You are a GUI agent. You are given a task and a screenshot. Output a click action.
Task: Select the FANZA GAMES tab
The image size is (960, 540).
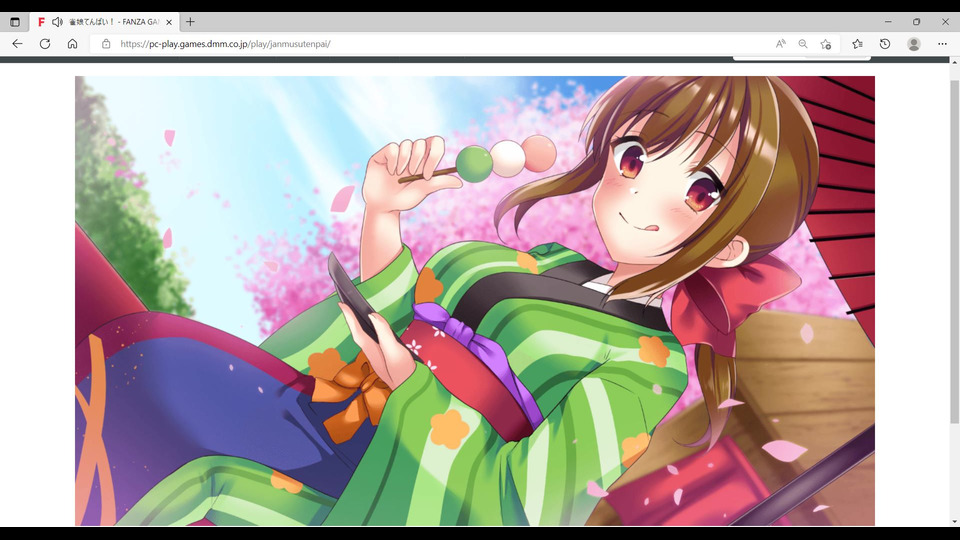(105, 22)
